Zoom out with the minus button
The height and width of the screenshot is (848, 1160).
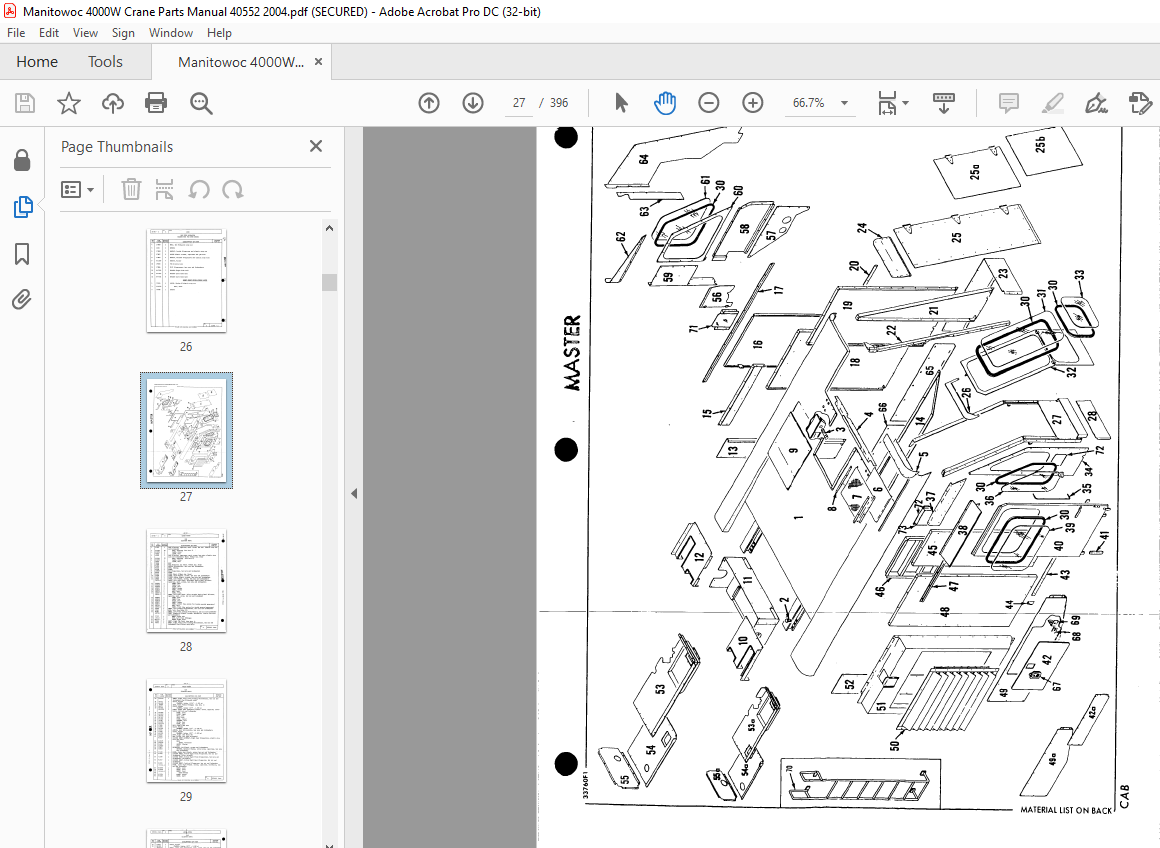click(709, 103)
